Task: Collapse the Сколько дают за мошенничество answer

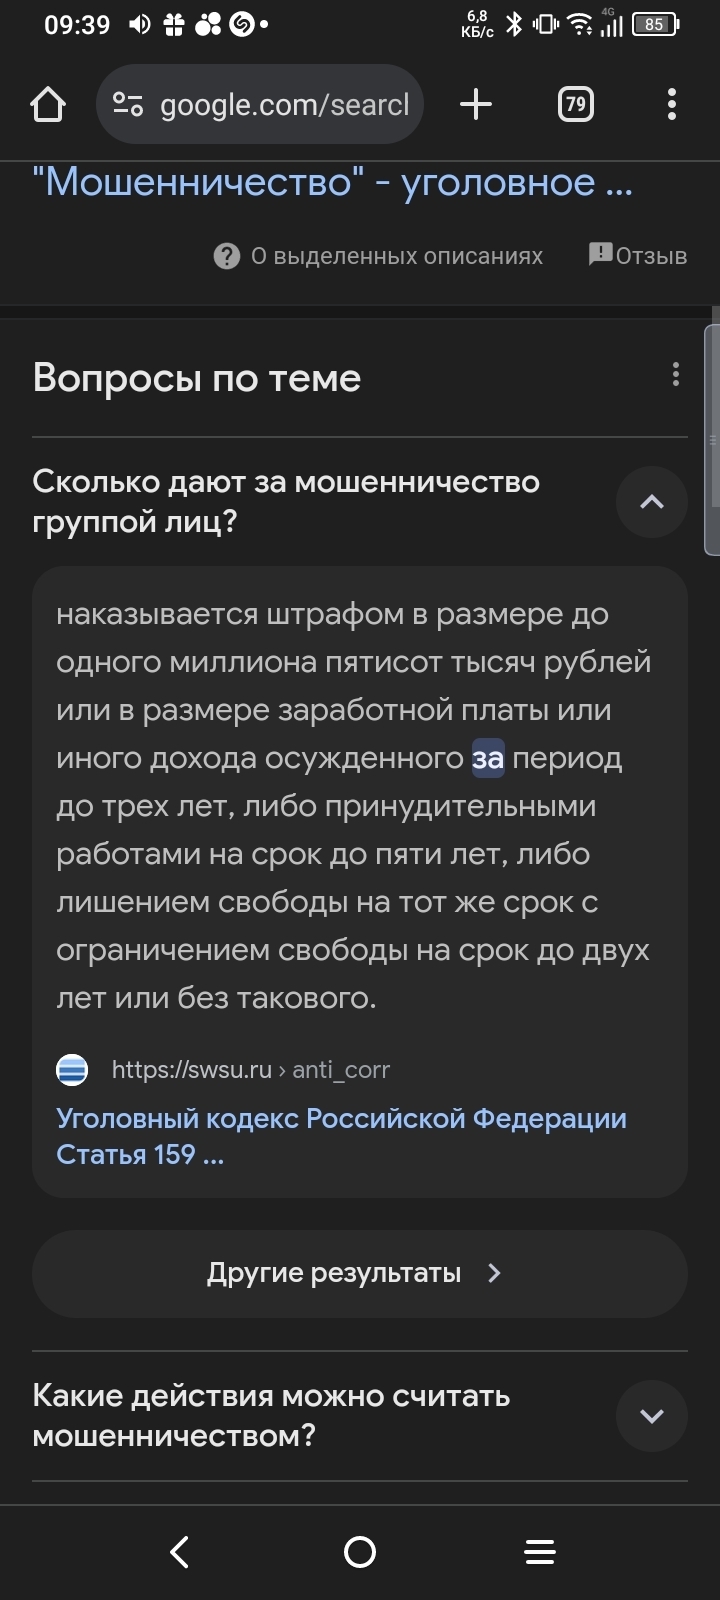Action: (x=651, y=502)
